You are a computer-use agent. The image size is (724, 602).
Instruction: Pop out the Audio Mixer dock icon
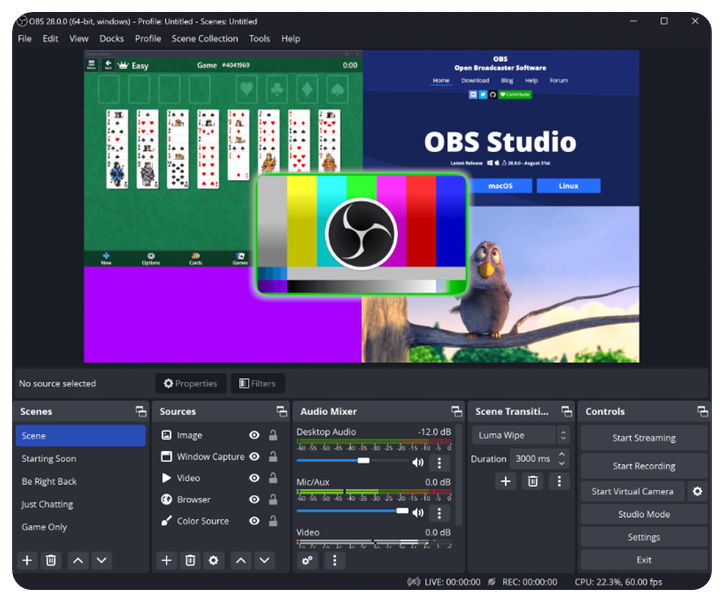coord(457,411)
